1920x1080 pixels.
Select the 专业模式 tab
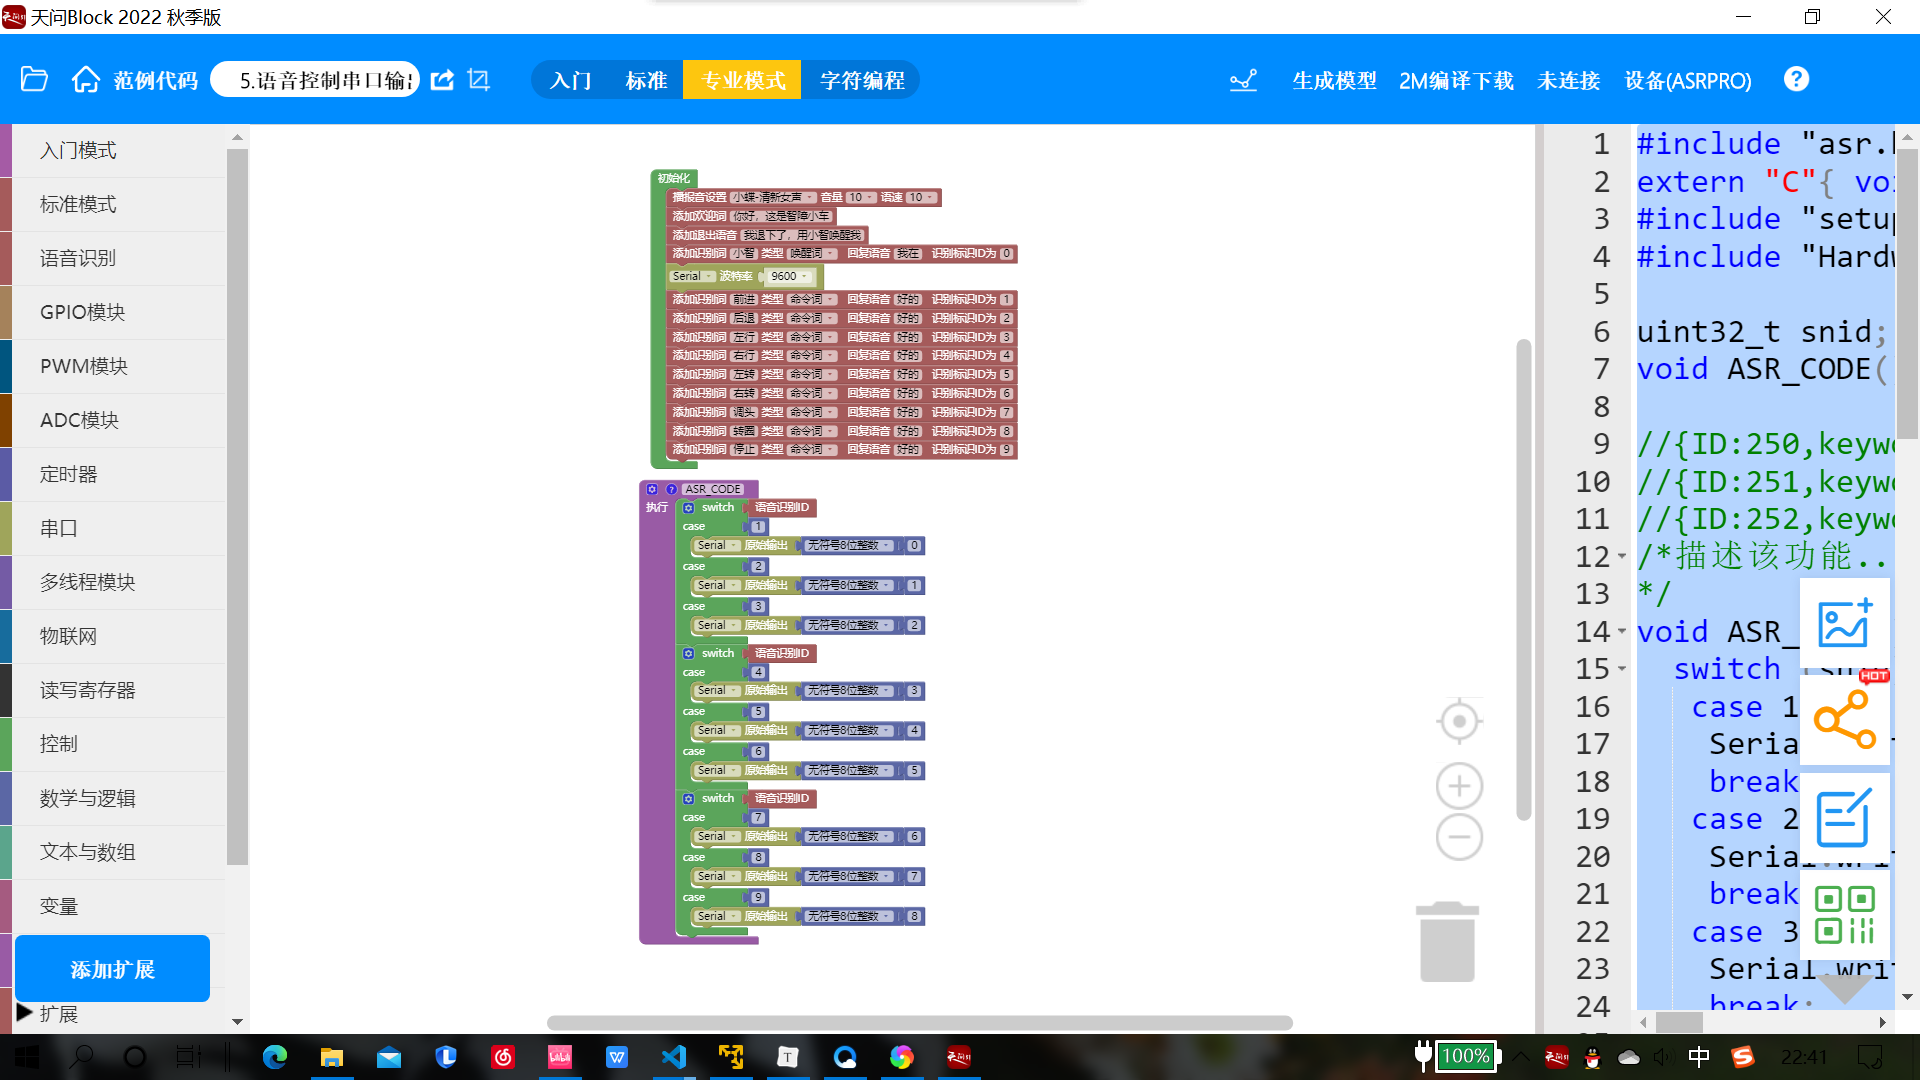743,80
